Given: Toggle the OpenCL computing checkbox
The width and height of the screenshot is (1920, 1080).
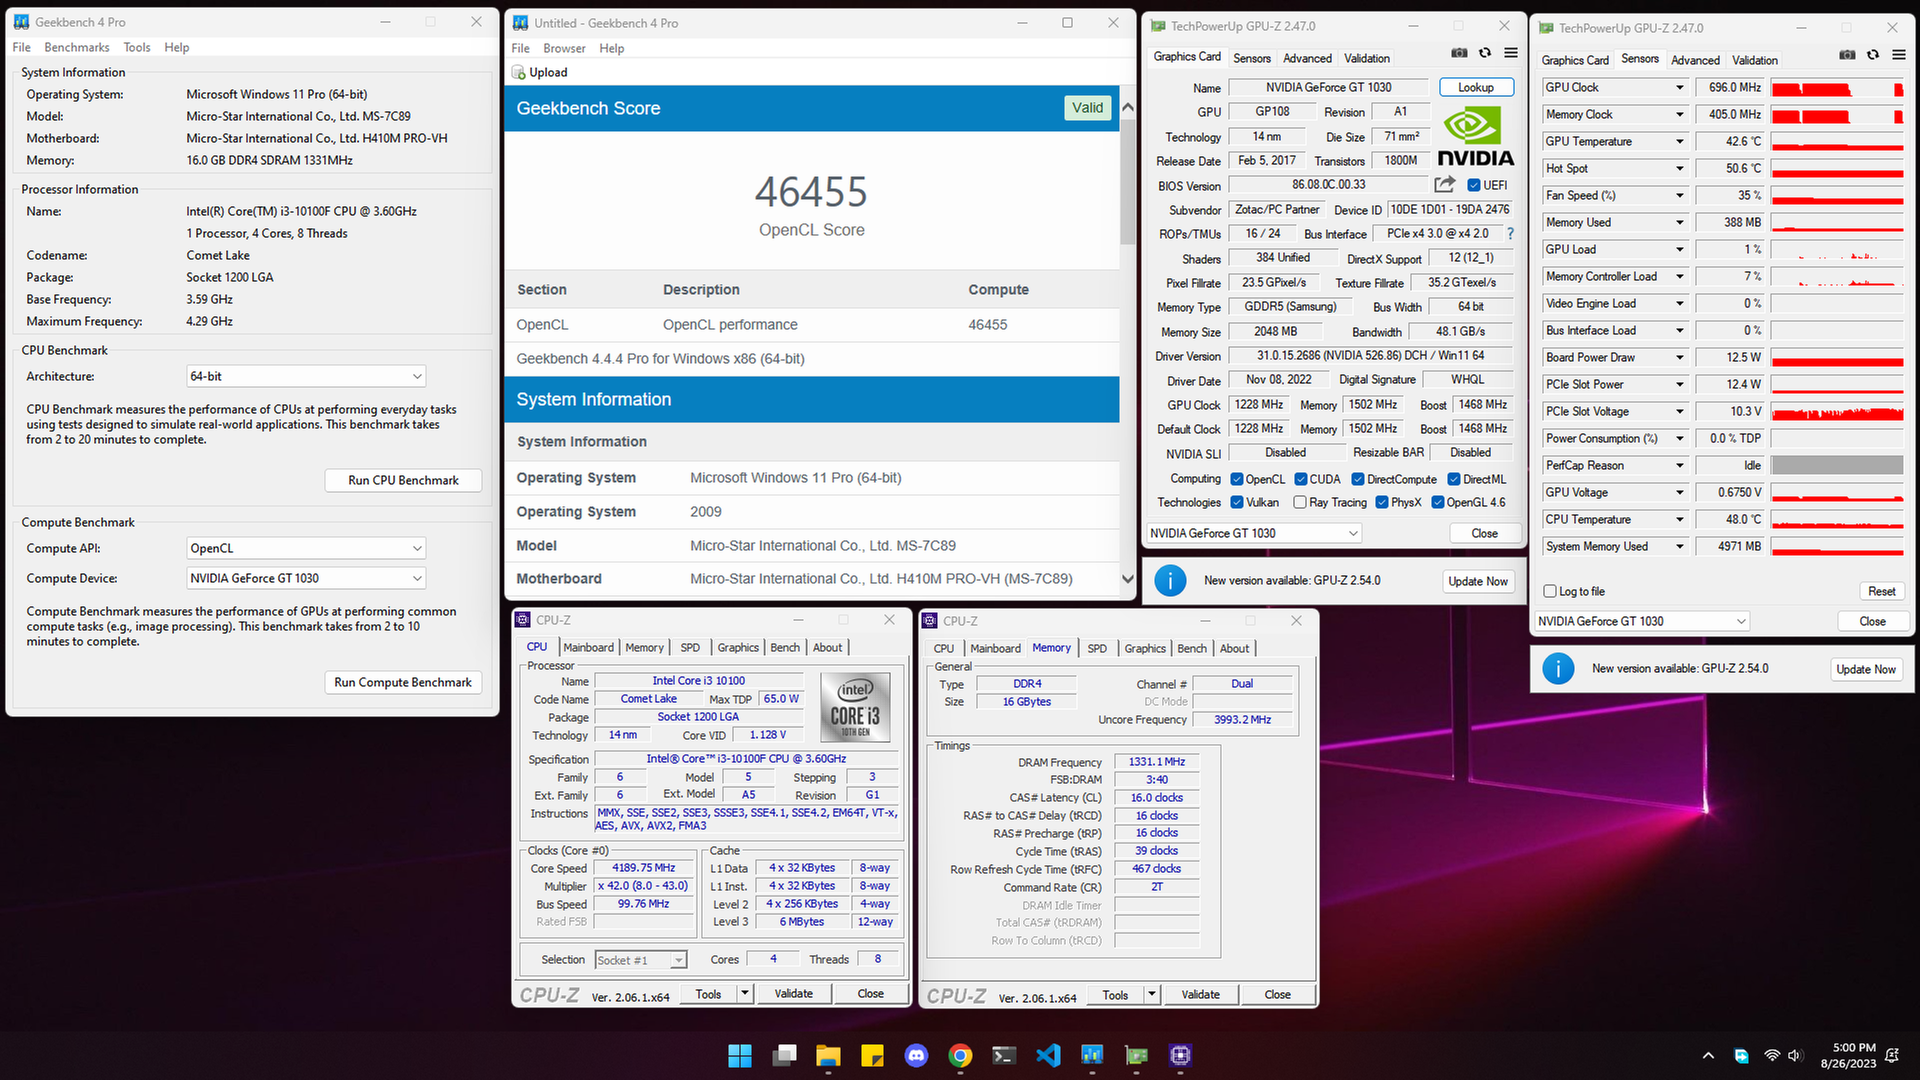Looking at the screenshot, I should (1237, 479).
